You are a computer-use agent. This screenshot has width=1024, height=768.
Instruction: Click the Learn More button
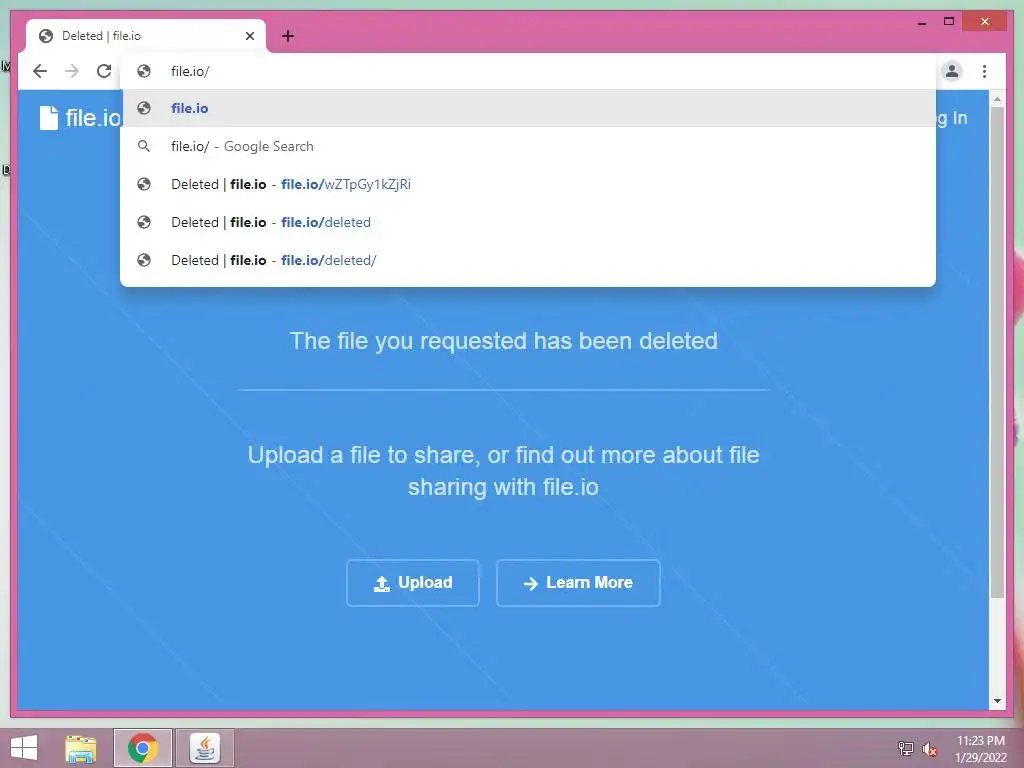tap(578, 583)
